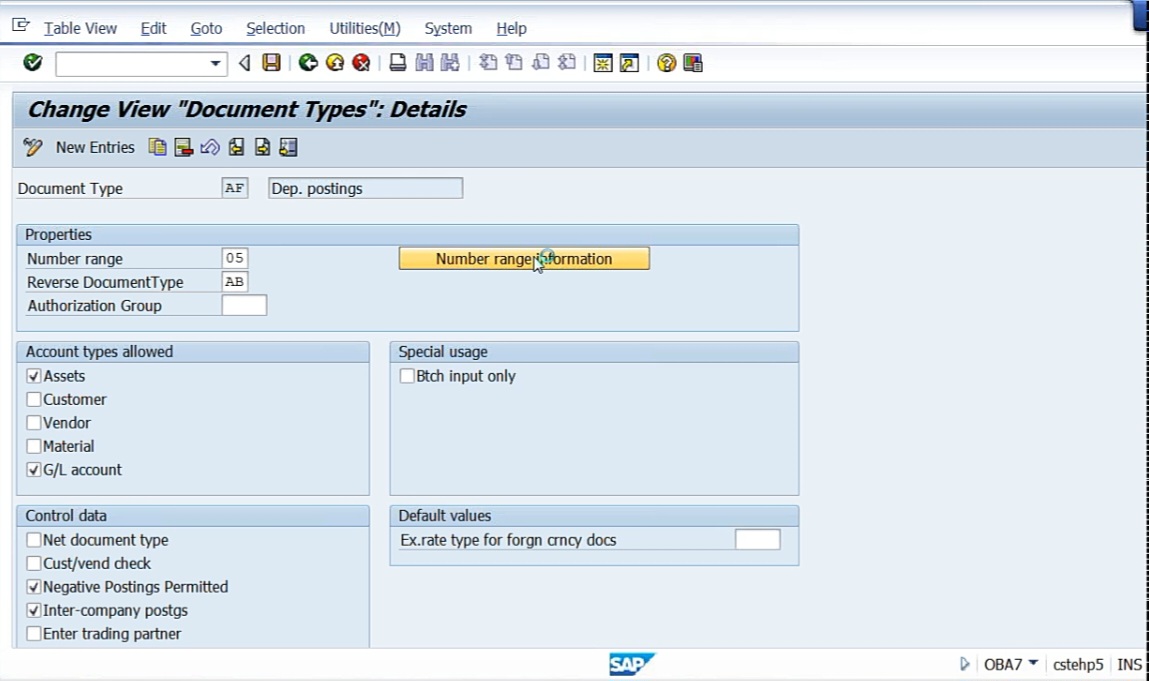Click the New Entries button
The height and width of the screenshot is (681, 1149).
[95, 147]
